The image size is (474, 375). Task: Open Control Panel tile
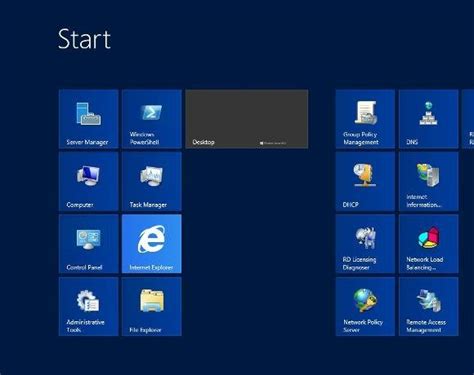pyautogui.click(x=88, y=244)
